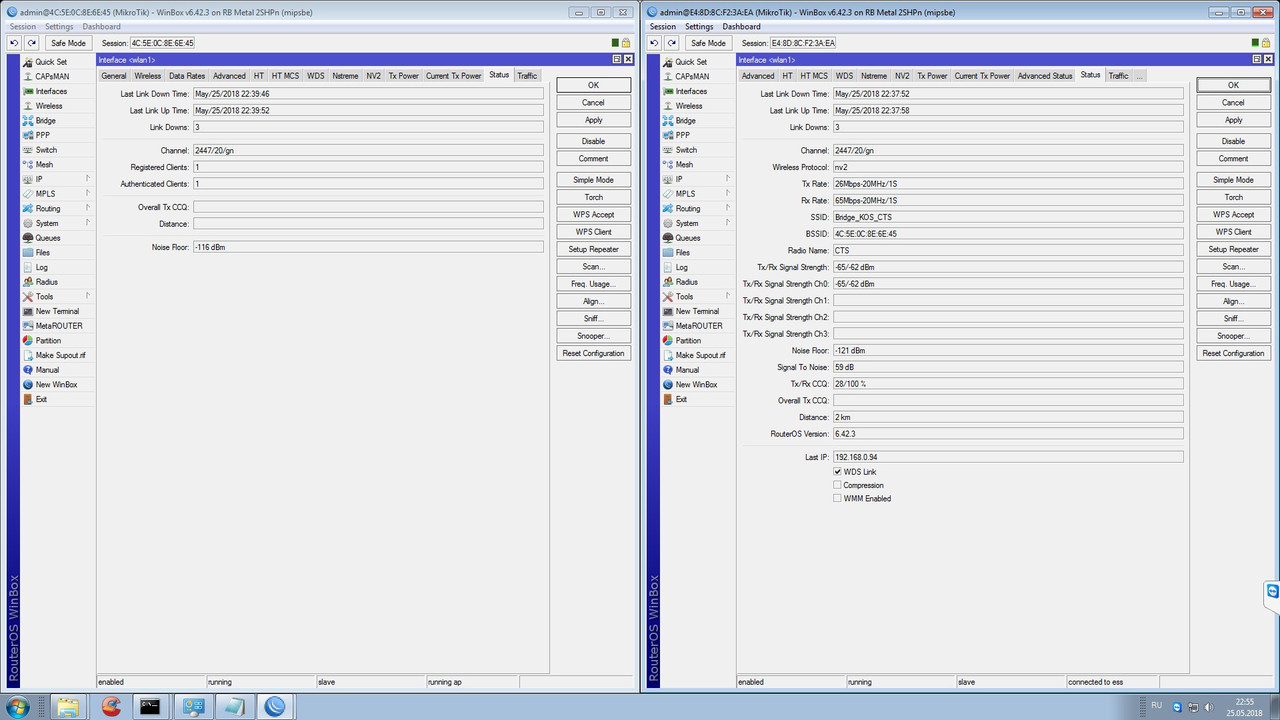The width and height of the screenshot is (1280, 720).
Task: Click Safe Mode in the 4C:5E window
Action: coord(69,43)
